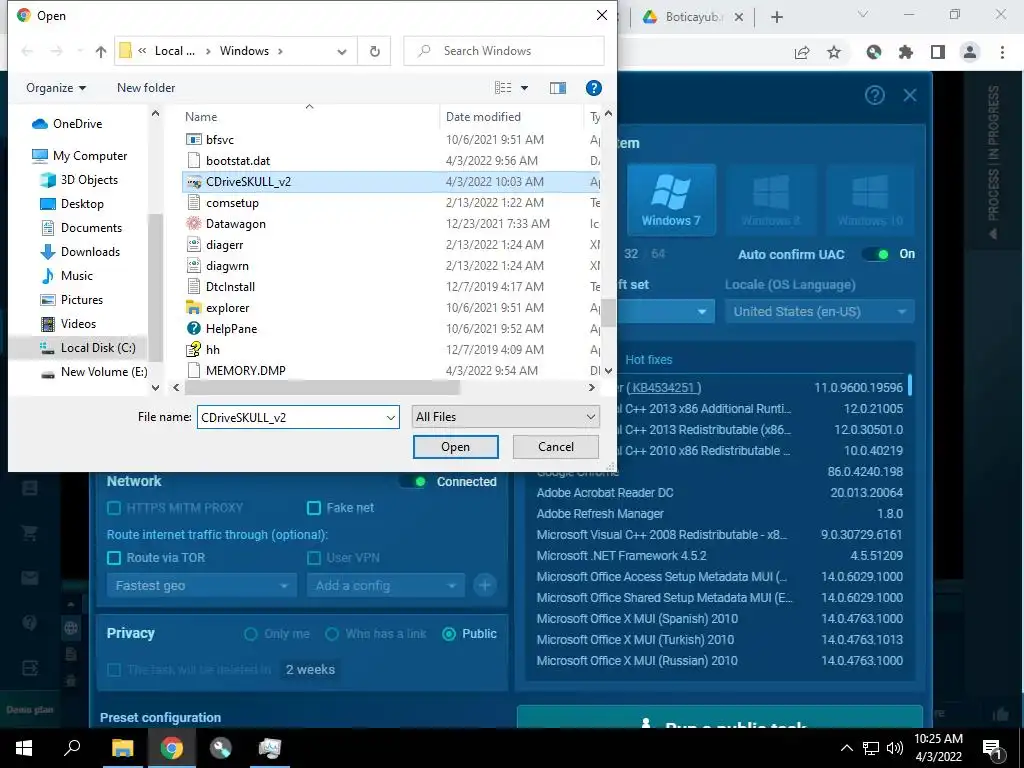The height and width of the screenshot is (768, 1024).
Task: Select MEMORY.DMP file
Action: (236, 370)
